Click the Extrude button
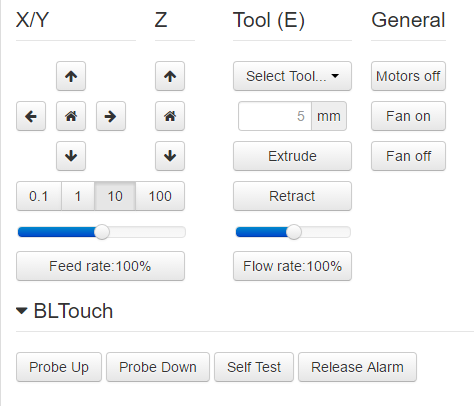474x406 pixels. (x=292, y=156)
